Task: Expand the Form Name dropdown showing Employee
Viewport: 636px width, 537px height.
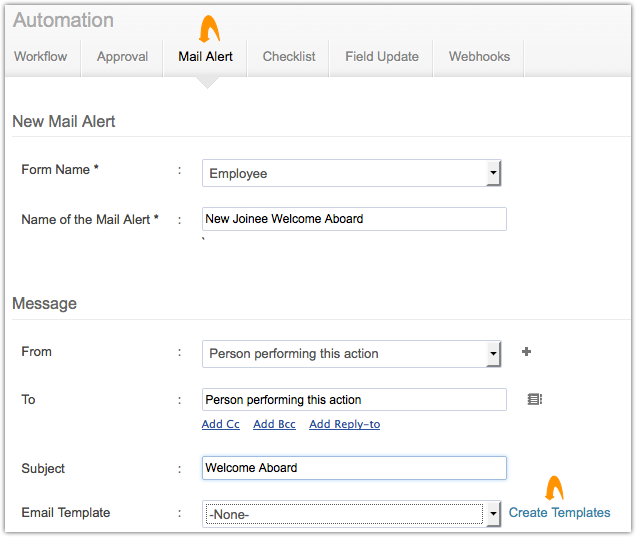Action: (351, 173)
